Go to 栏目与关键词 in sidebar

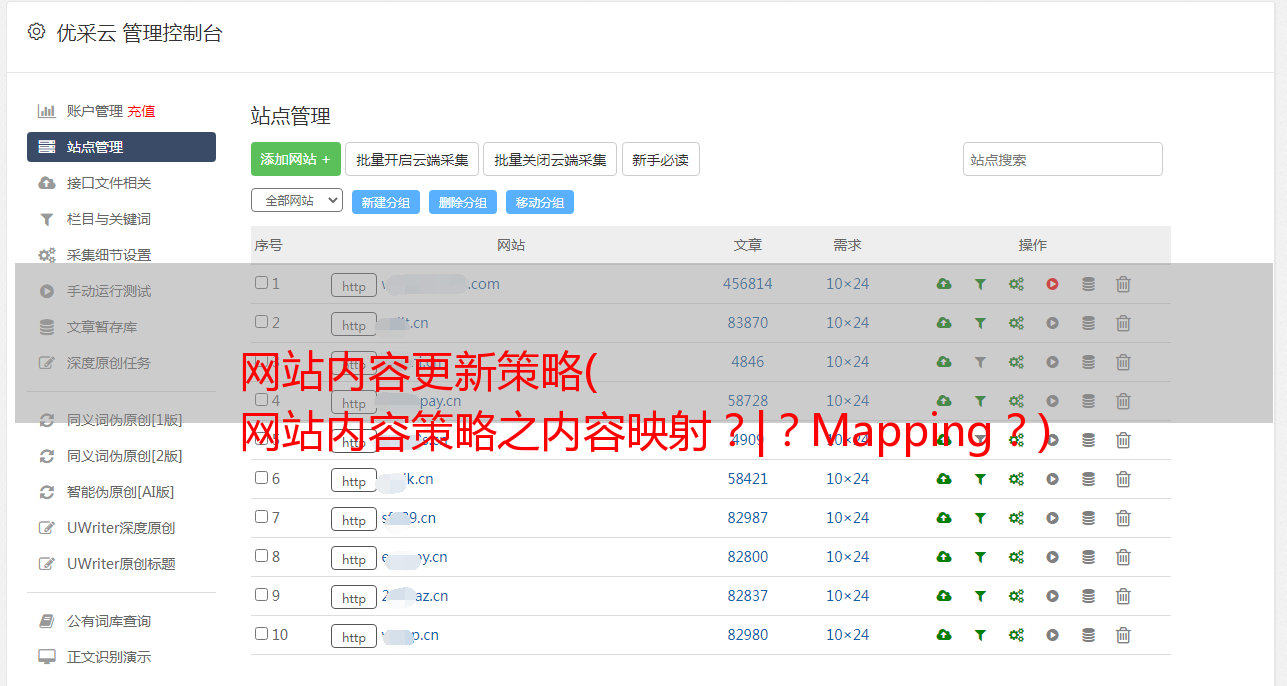point(109,219)
